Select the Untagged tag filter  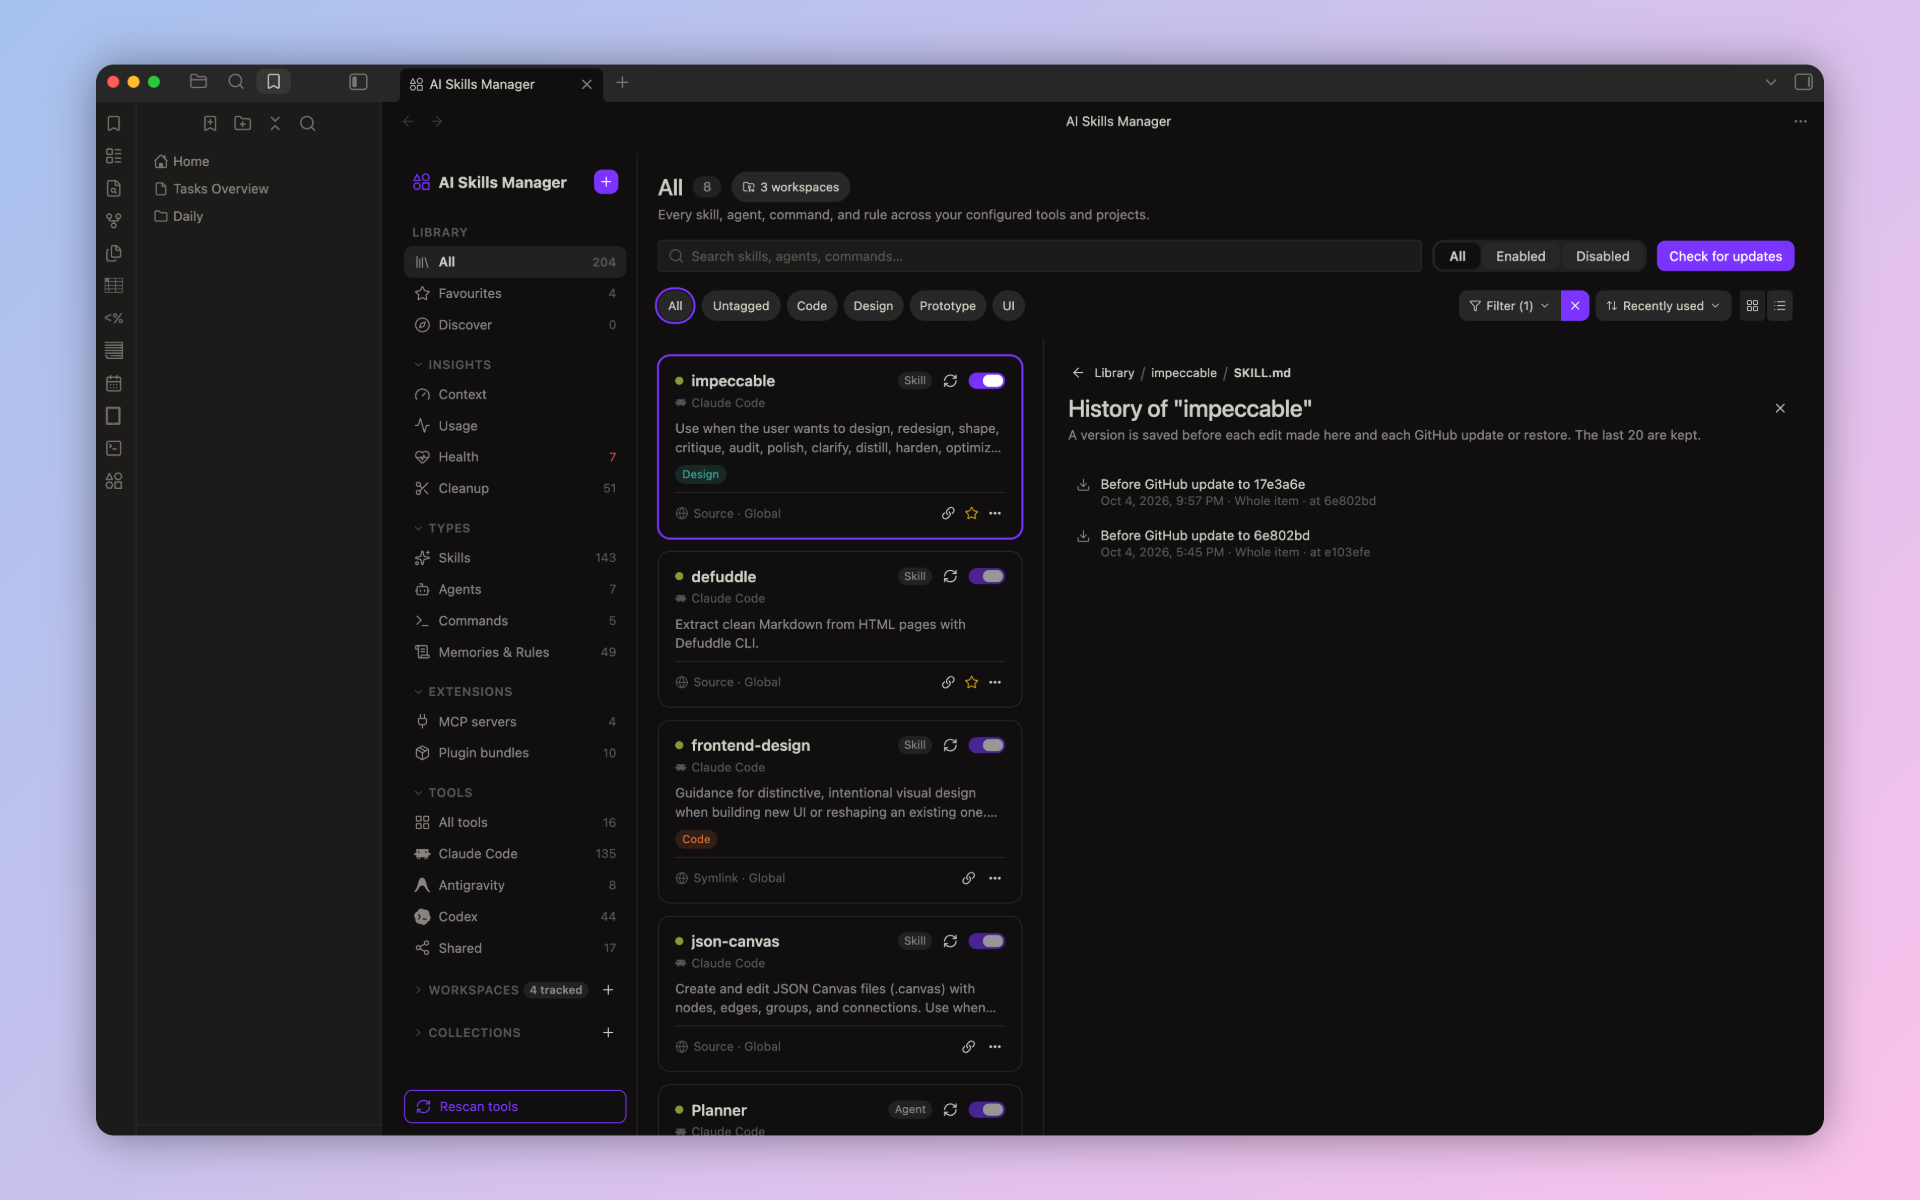tap(741, 306)
